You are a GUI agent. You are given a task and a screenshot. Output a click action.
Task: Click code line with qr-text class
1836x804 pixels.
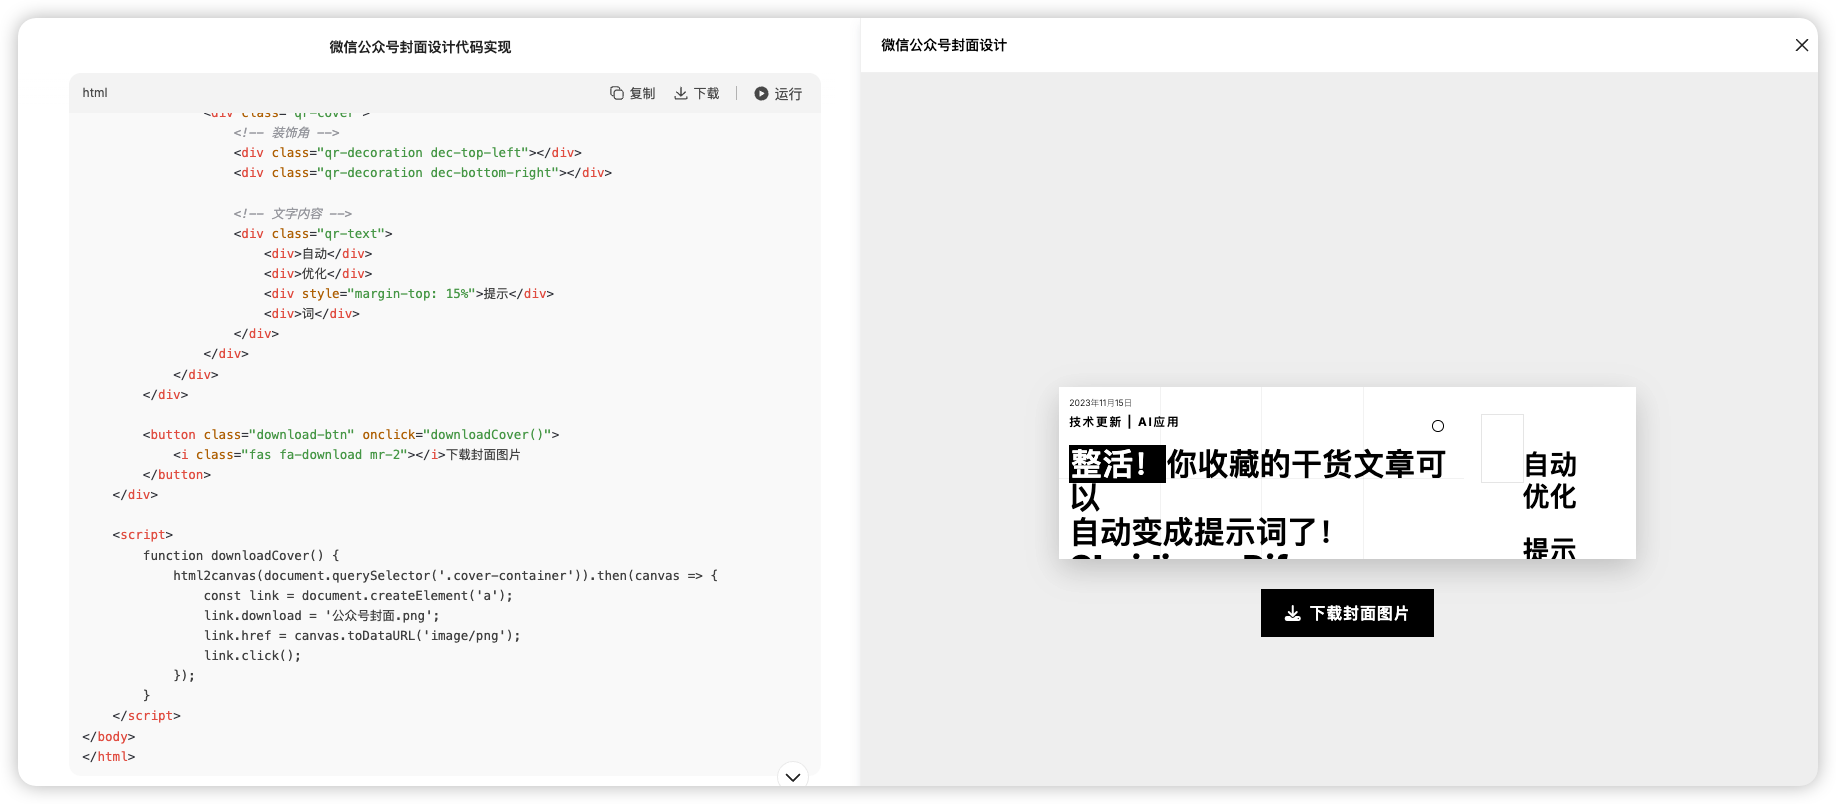313,233
